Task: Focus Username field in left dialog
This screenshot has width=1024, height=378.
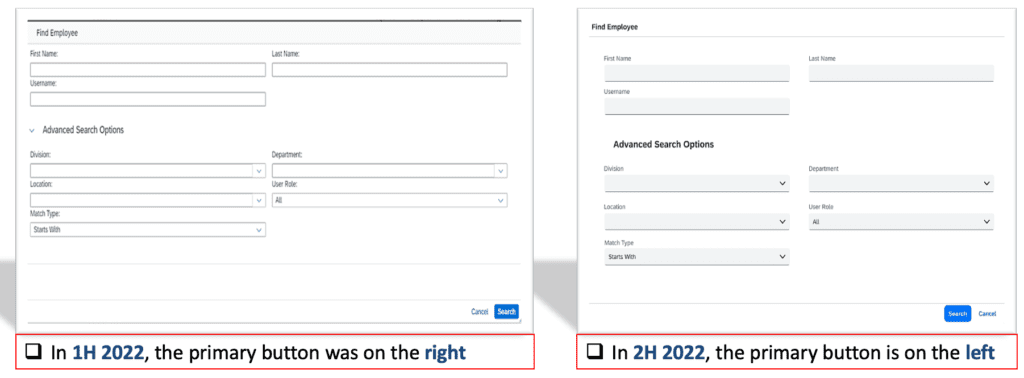Action: click(x=148, y=99)
